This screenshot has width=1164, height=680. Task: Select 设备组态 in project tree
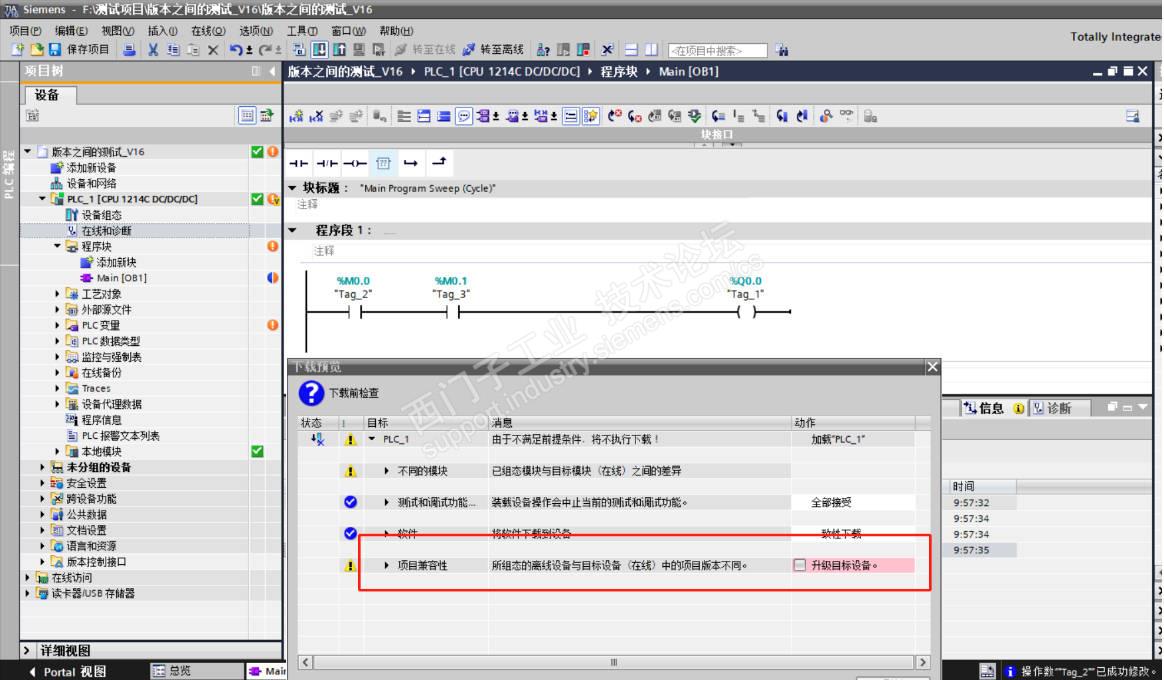94,215
